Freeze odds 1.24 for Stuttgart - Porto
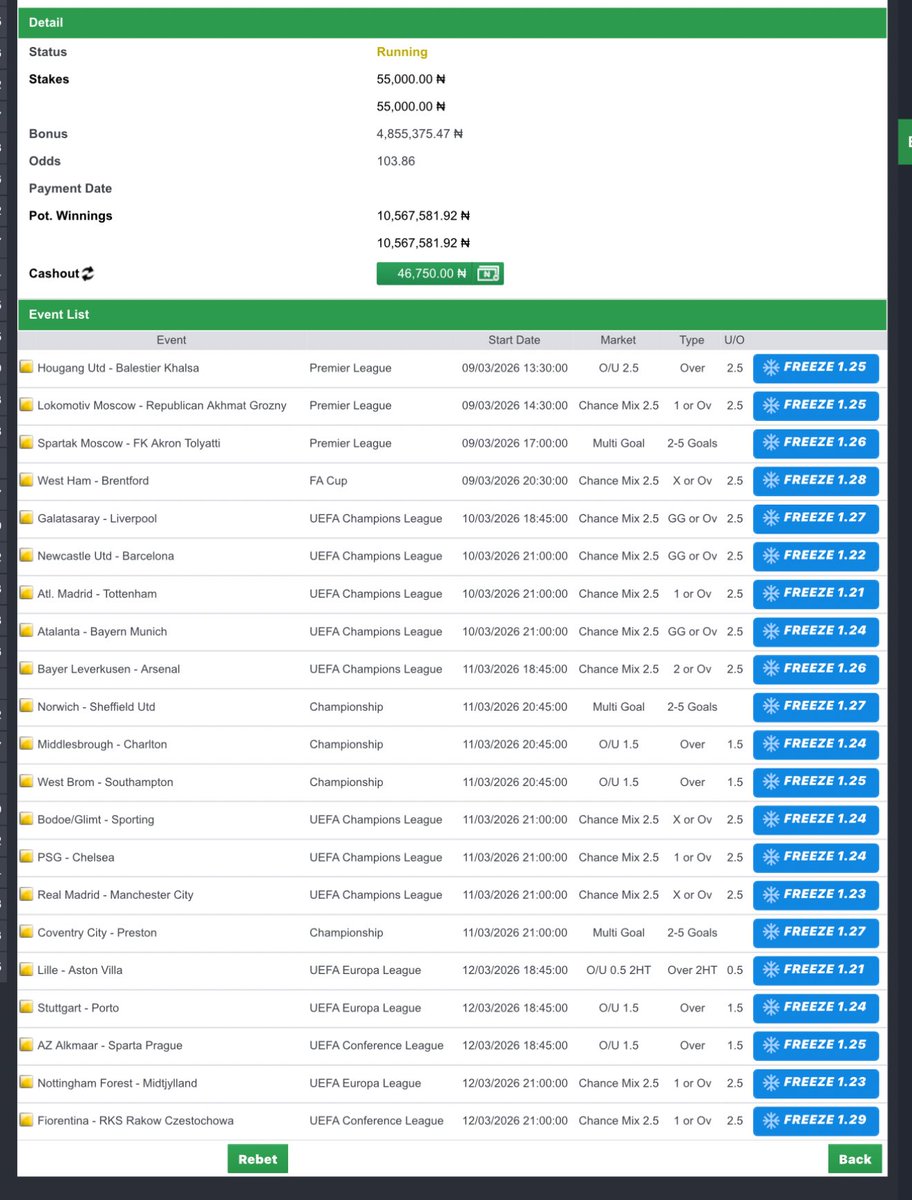Viewport: 912px width, 1200px height. coord(816,1008)
